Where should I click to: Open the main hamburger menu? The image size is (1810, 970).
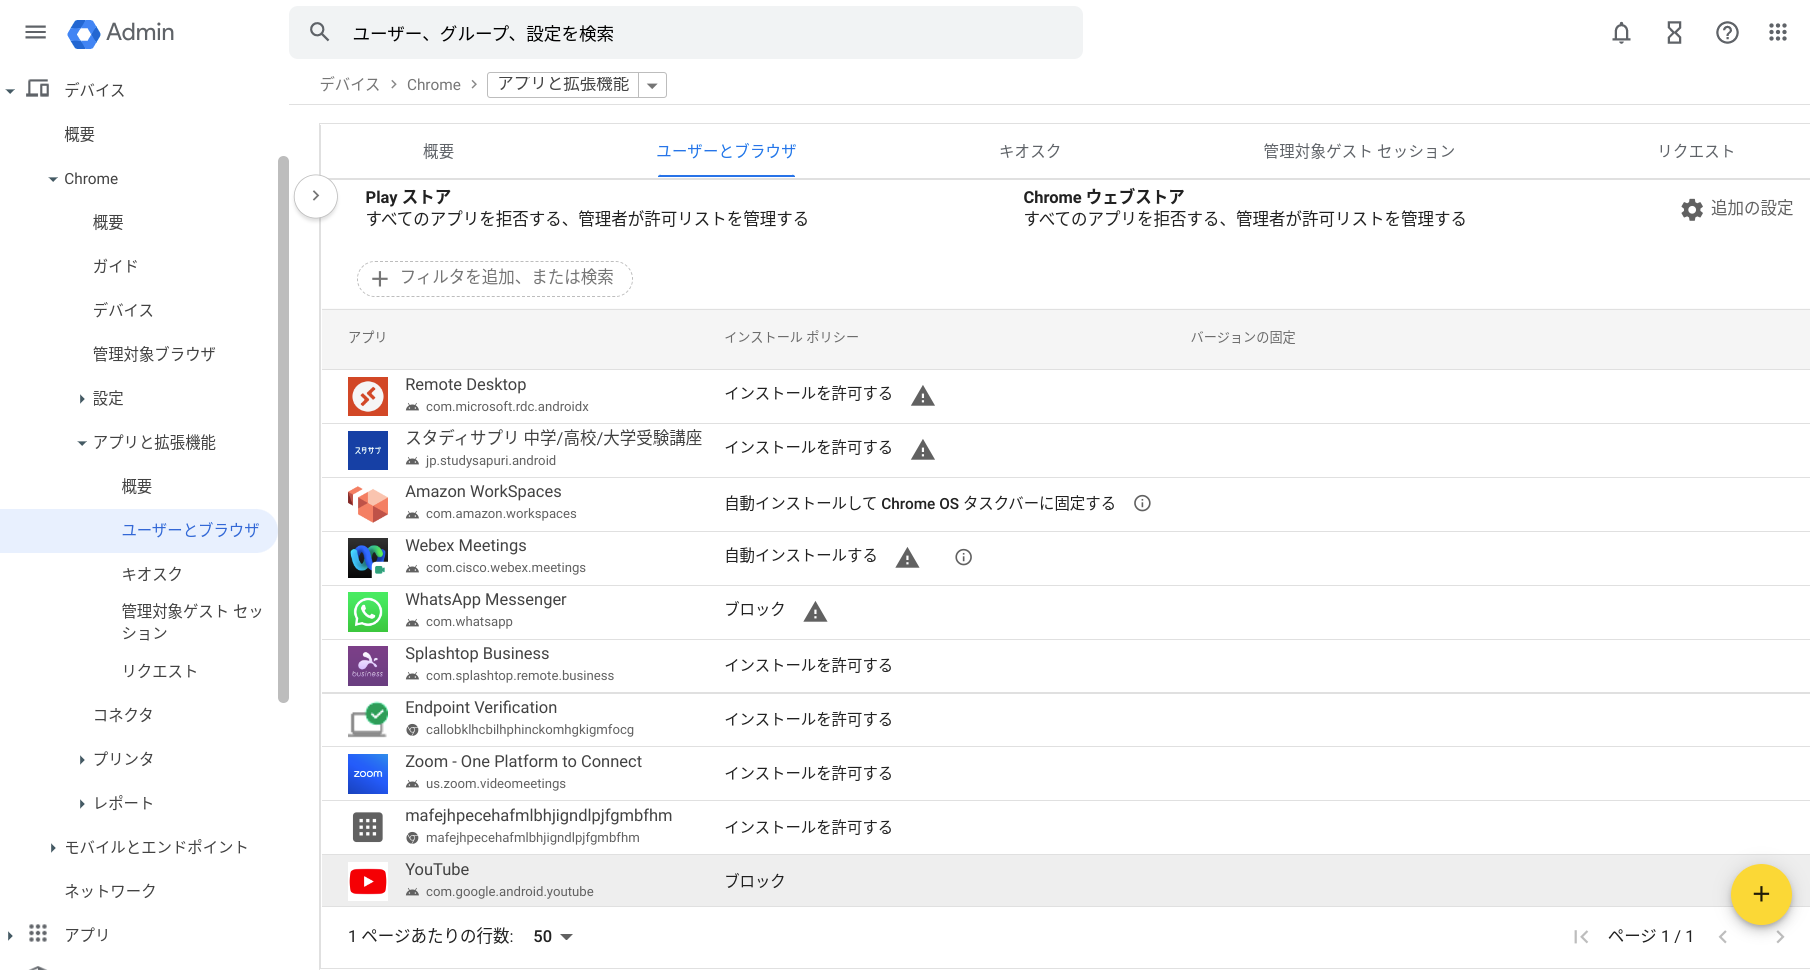click(35, 32)
